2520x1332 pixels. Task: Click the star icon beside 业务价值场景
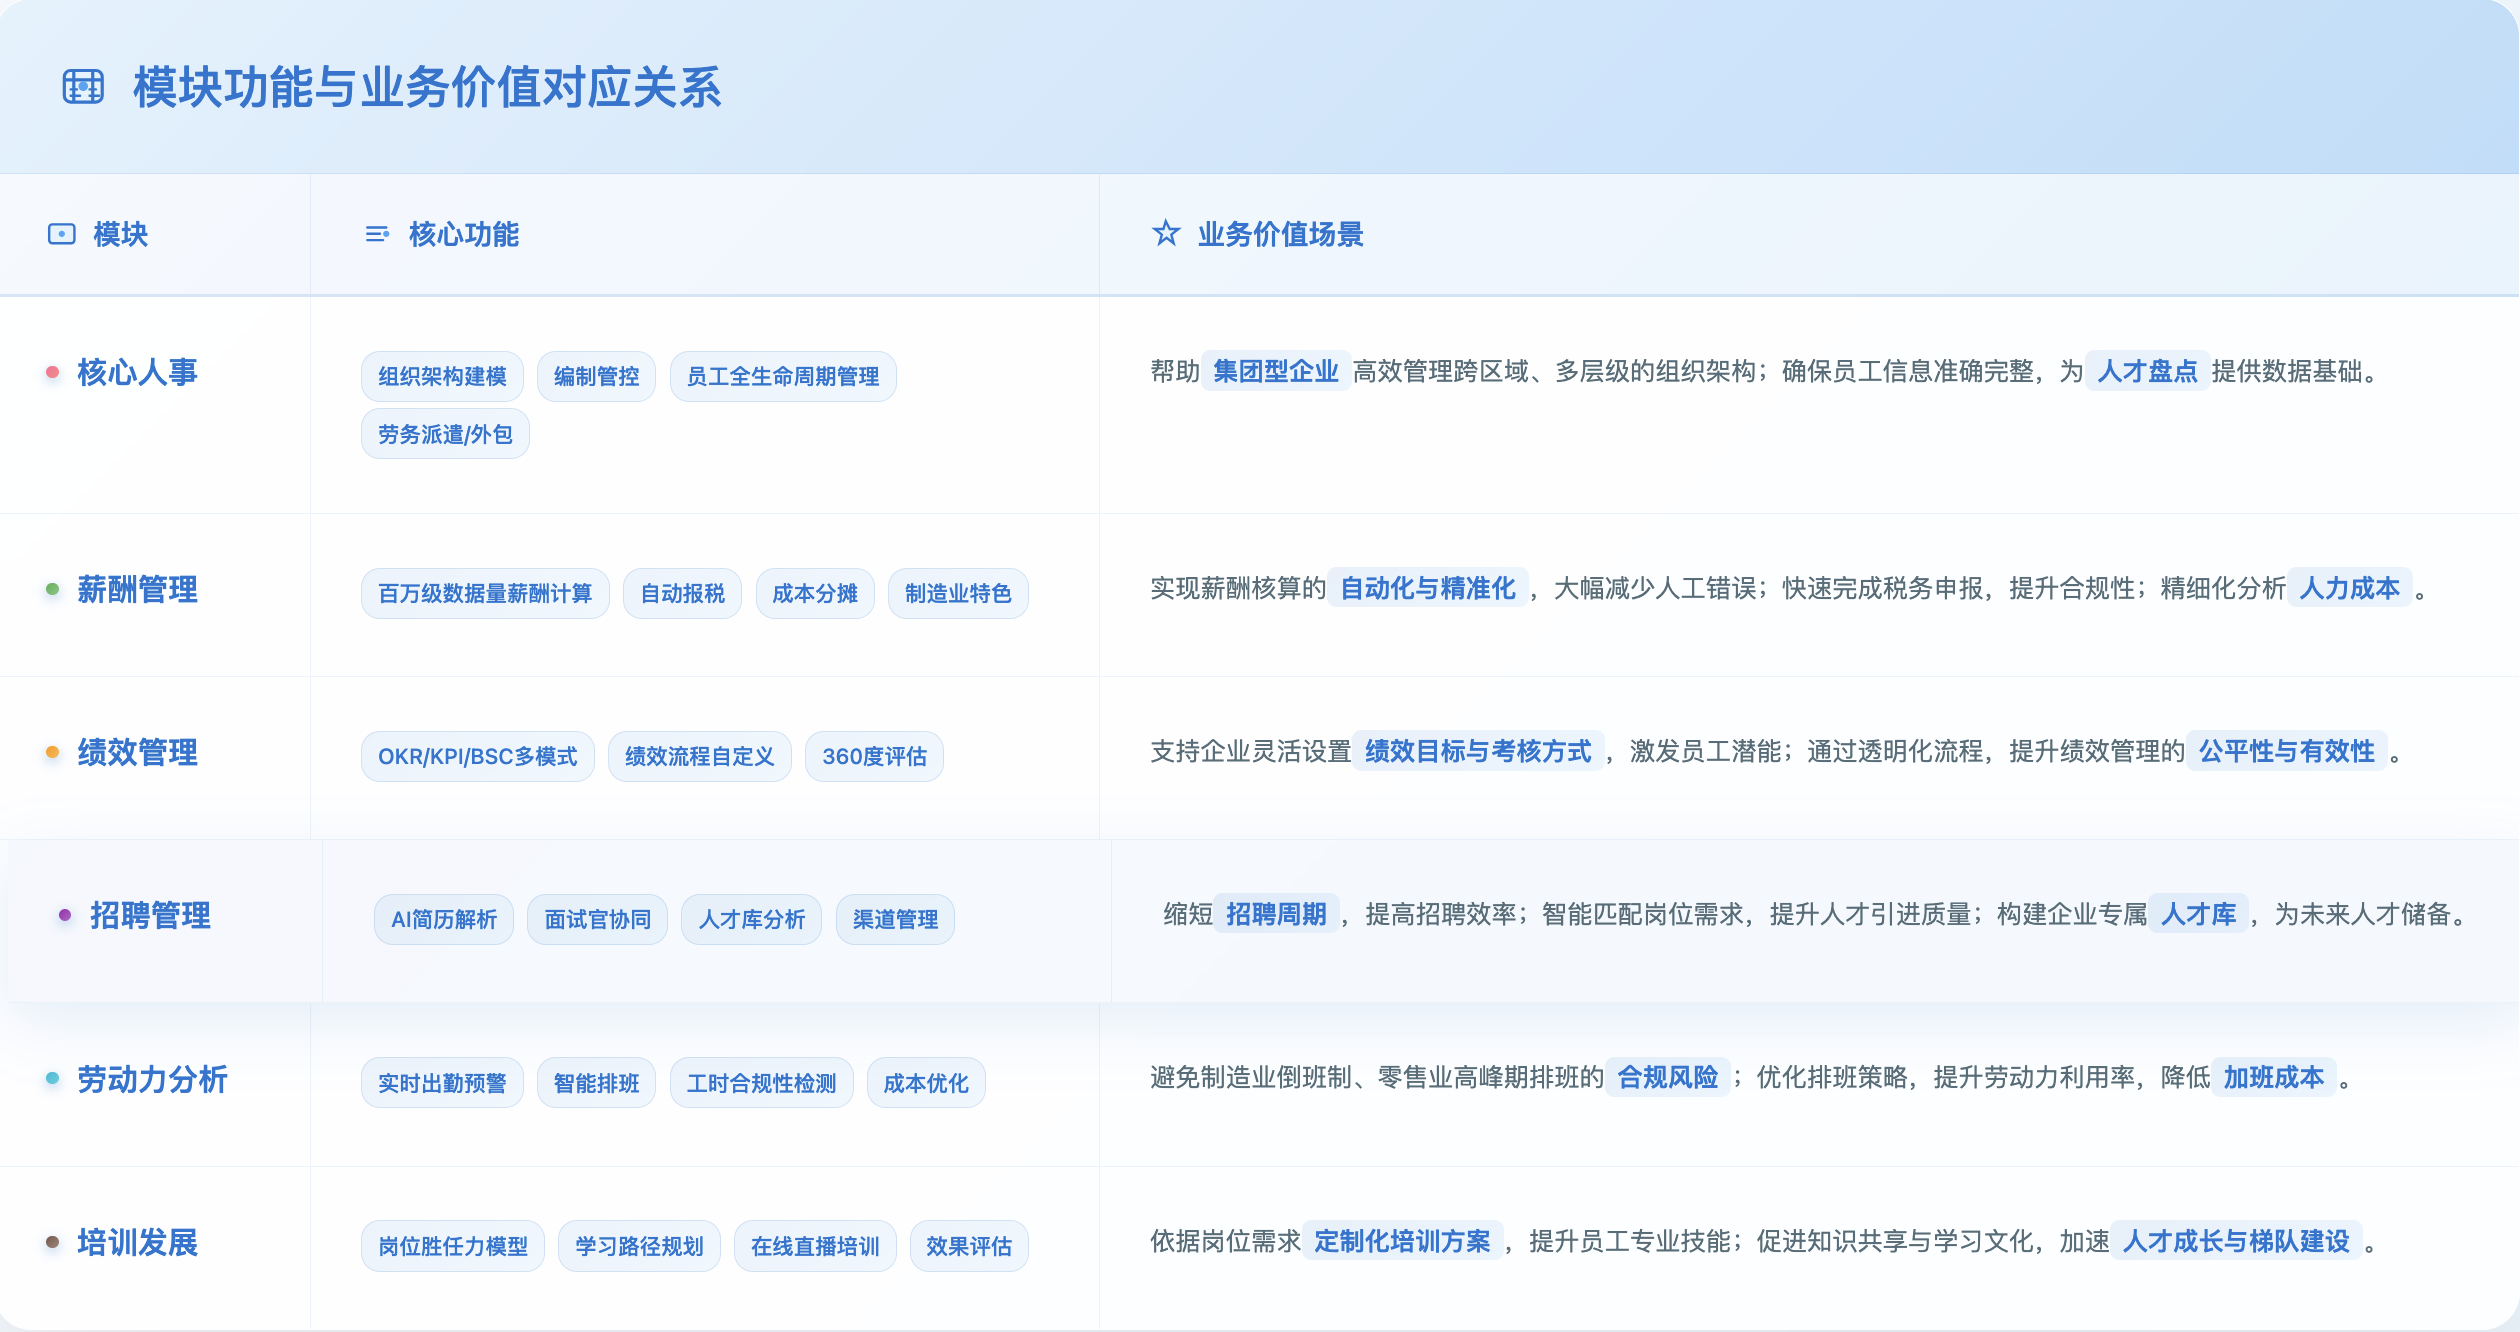[1166, 234]
